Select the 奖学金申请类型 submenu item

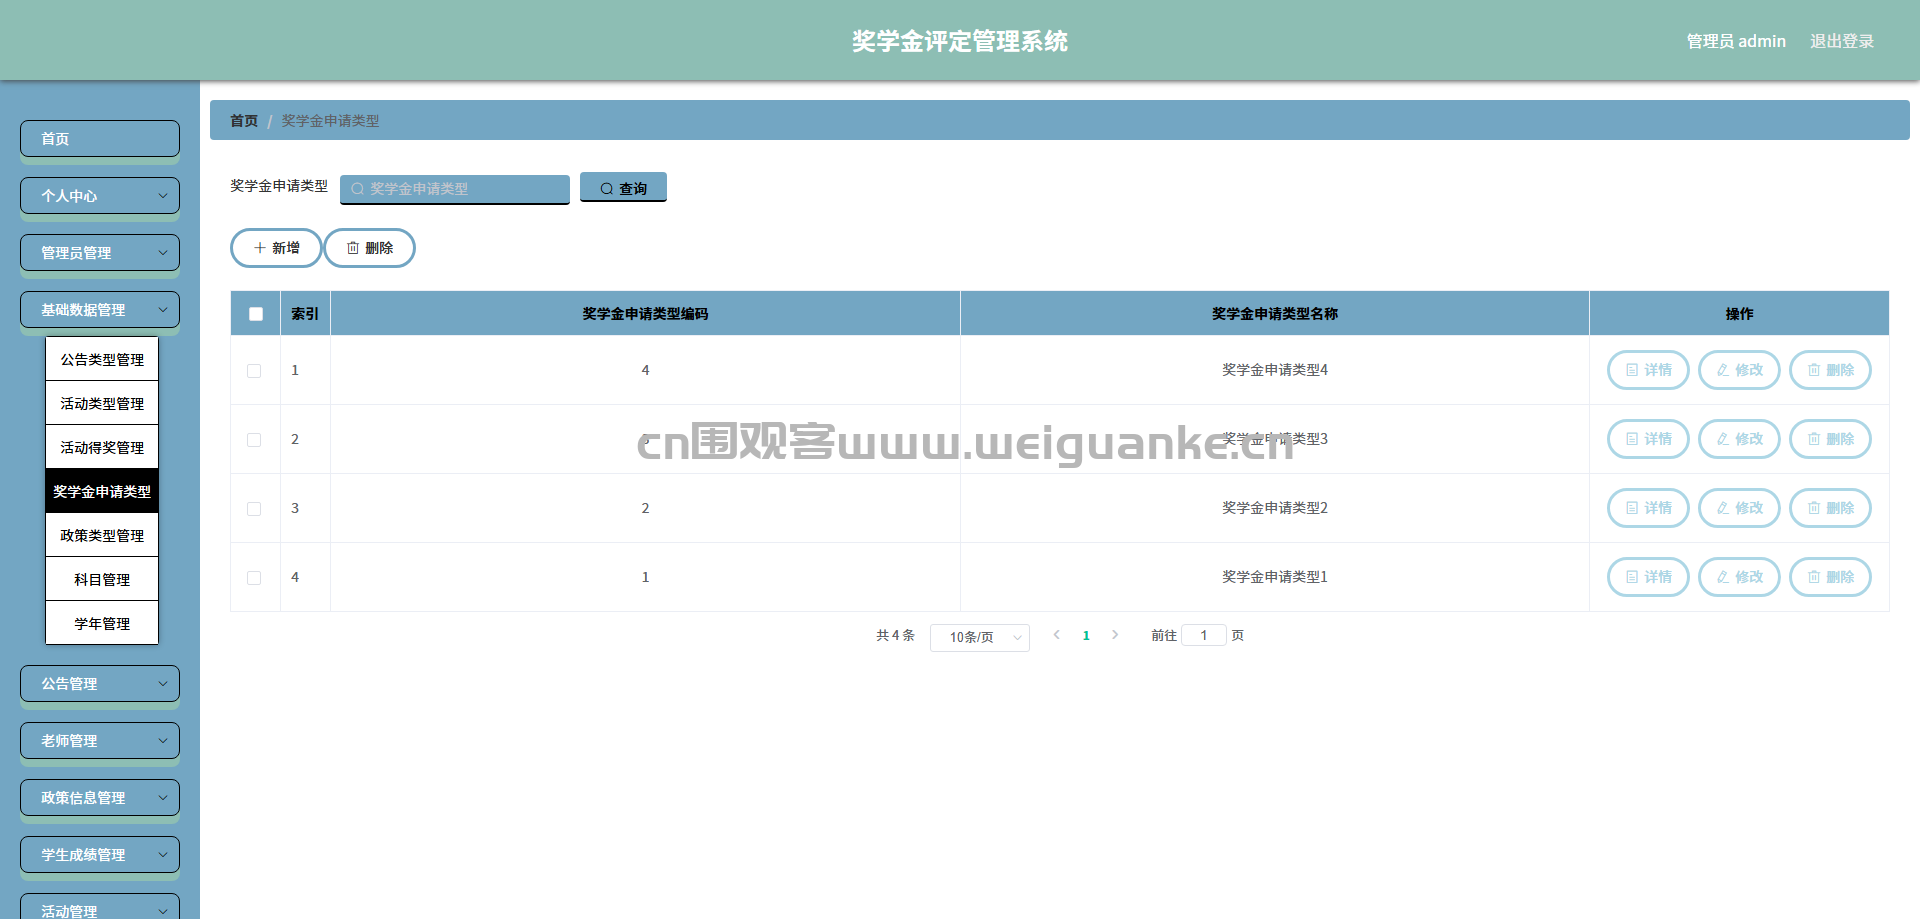[102, 491]
